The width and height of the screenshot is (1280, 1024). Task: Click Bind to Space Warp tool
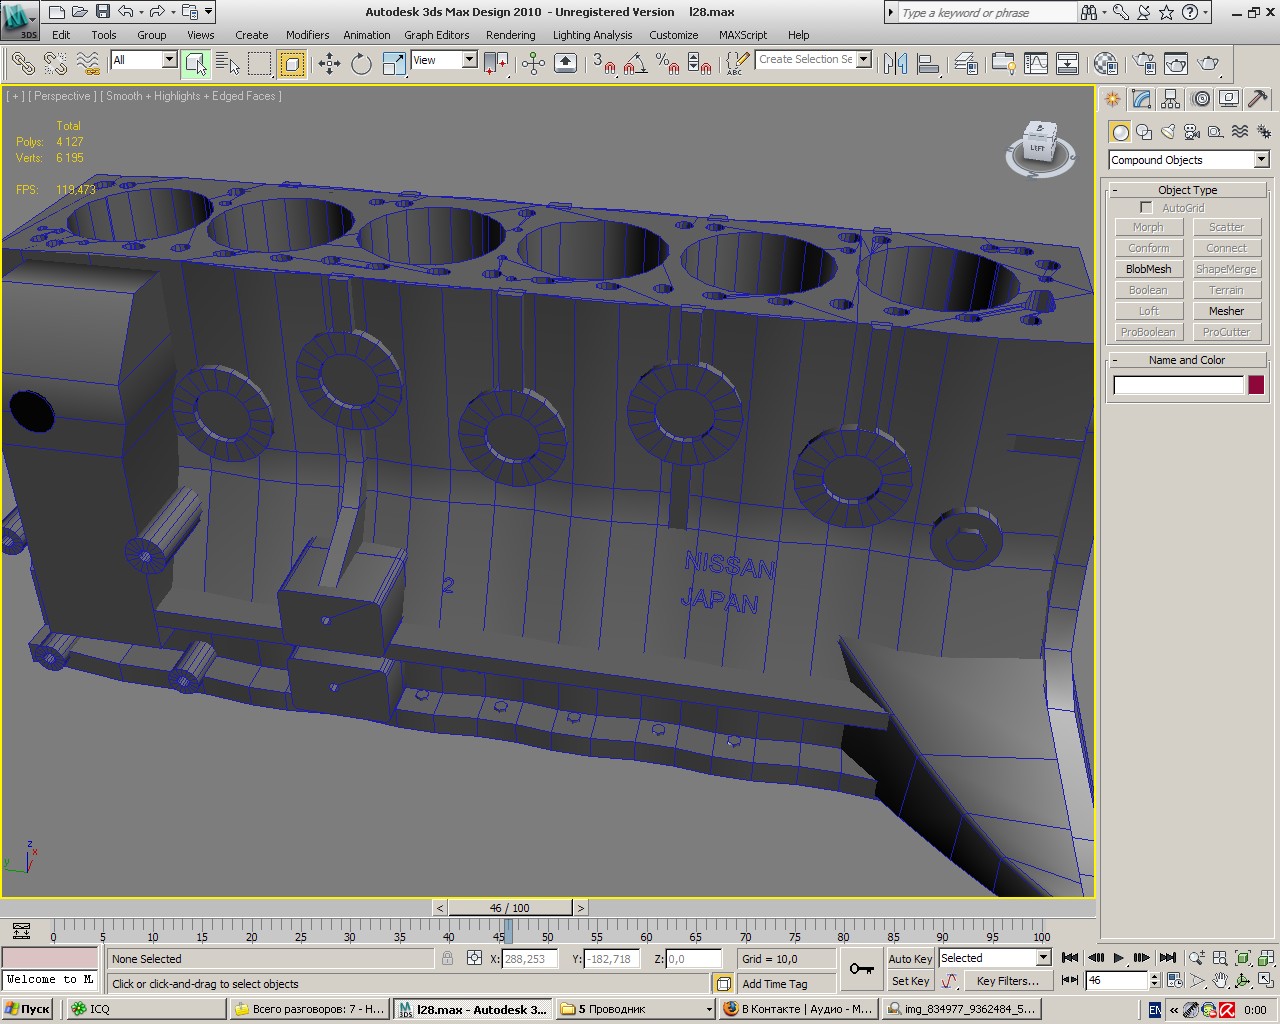pyautogui.click(x=89, y=64)
